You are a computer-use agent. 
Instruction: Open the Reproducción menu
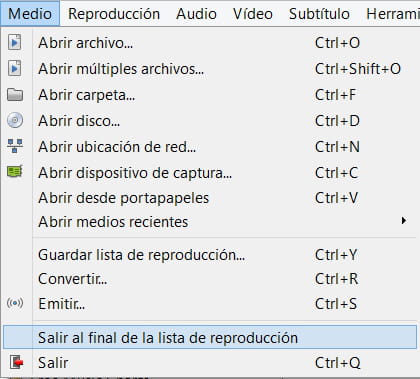[x=114, y=14]
